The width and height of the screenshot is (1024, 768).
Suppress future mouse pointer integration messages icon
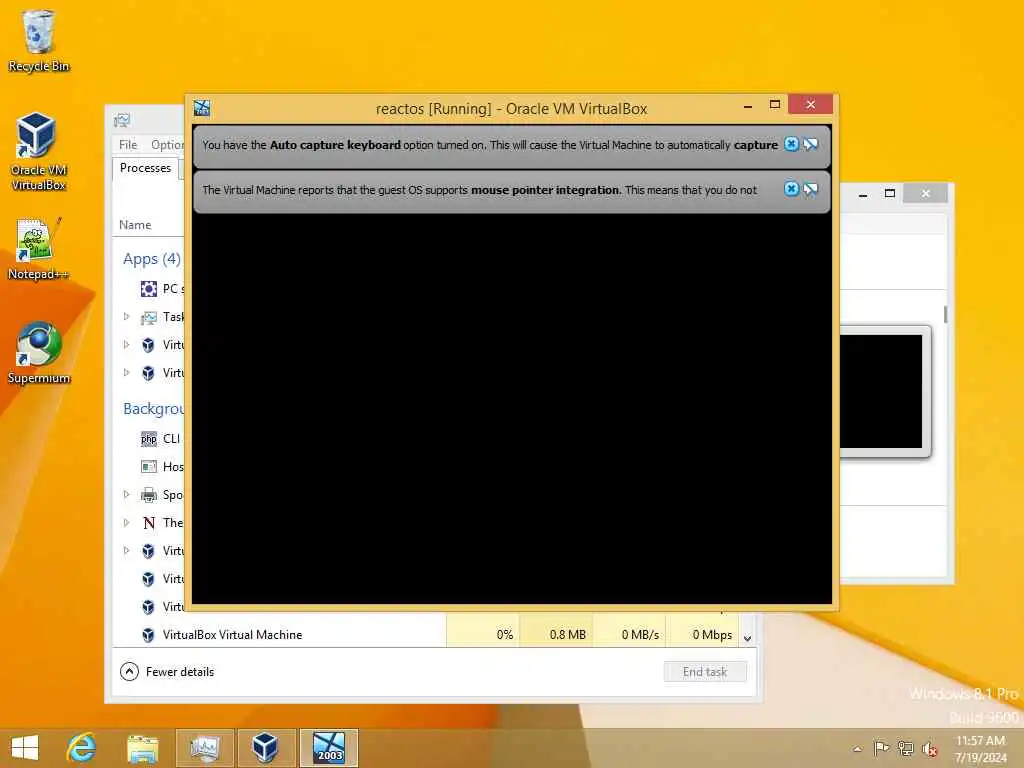point(810,189)
